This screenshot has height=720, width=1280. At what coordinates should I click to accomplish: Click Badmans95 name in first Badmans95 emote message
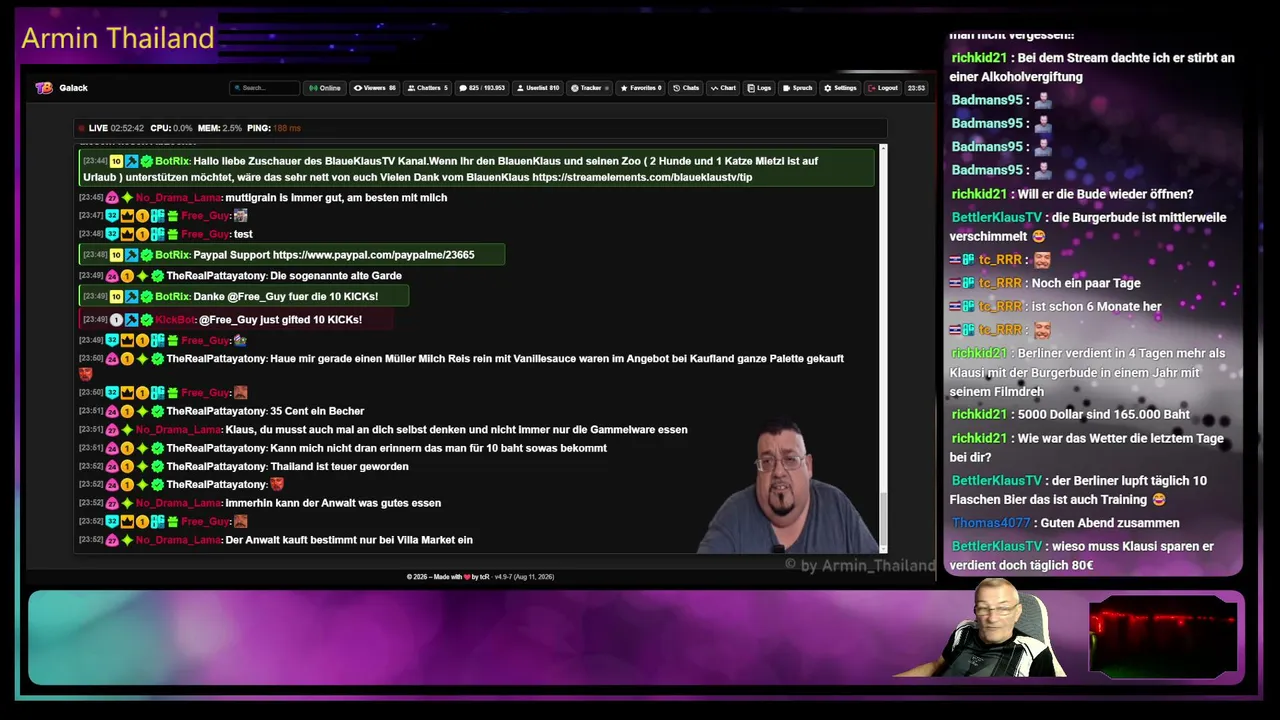click(987, 101)
